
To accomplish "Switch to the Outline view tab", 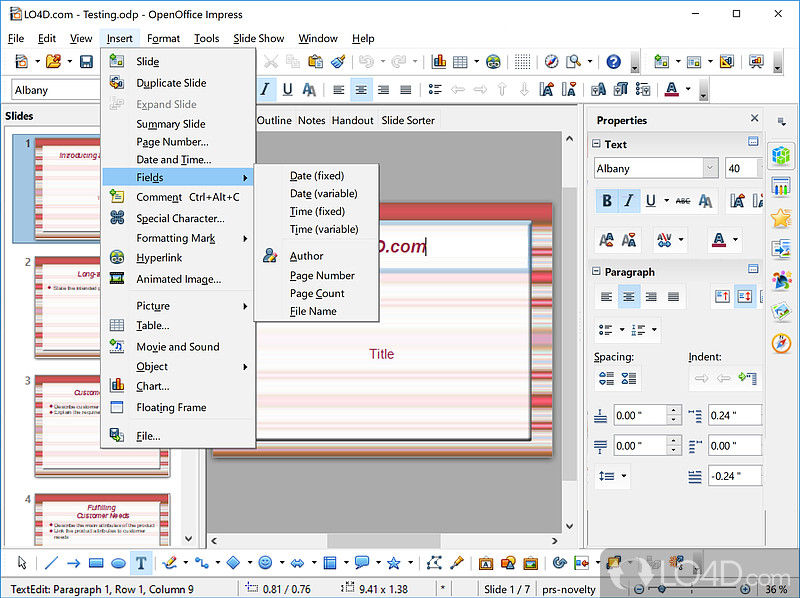I will pos(274,120).
